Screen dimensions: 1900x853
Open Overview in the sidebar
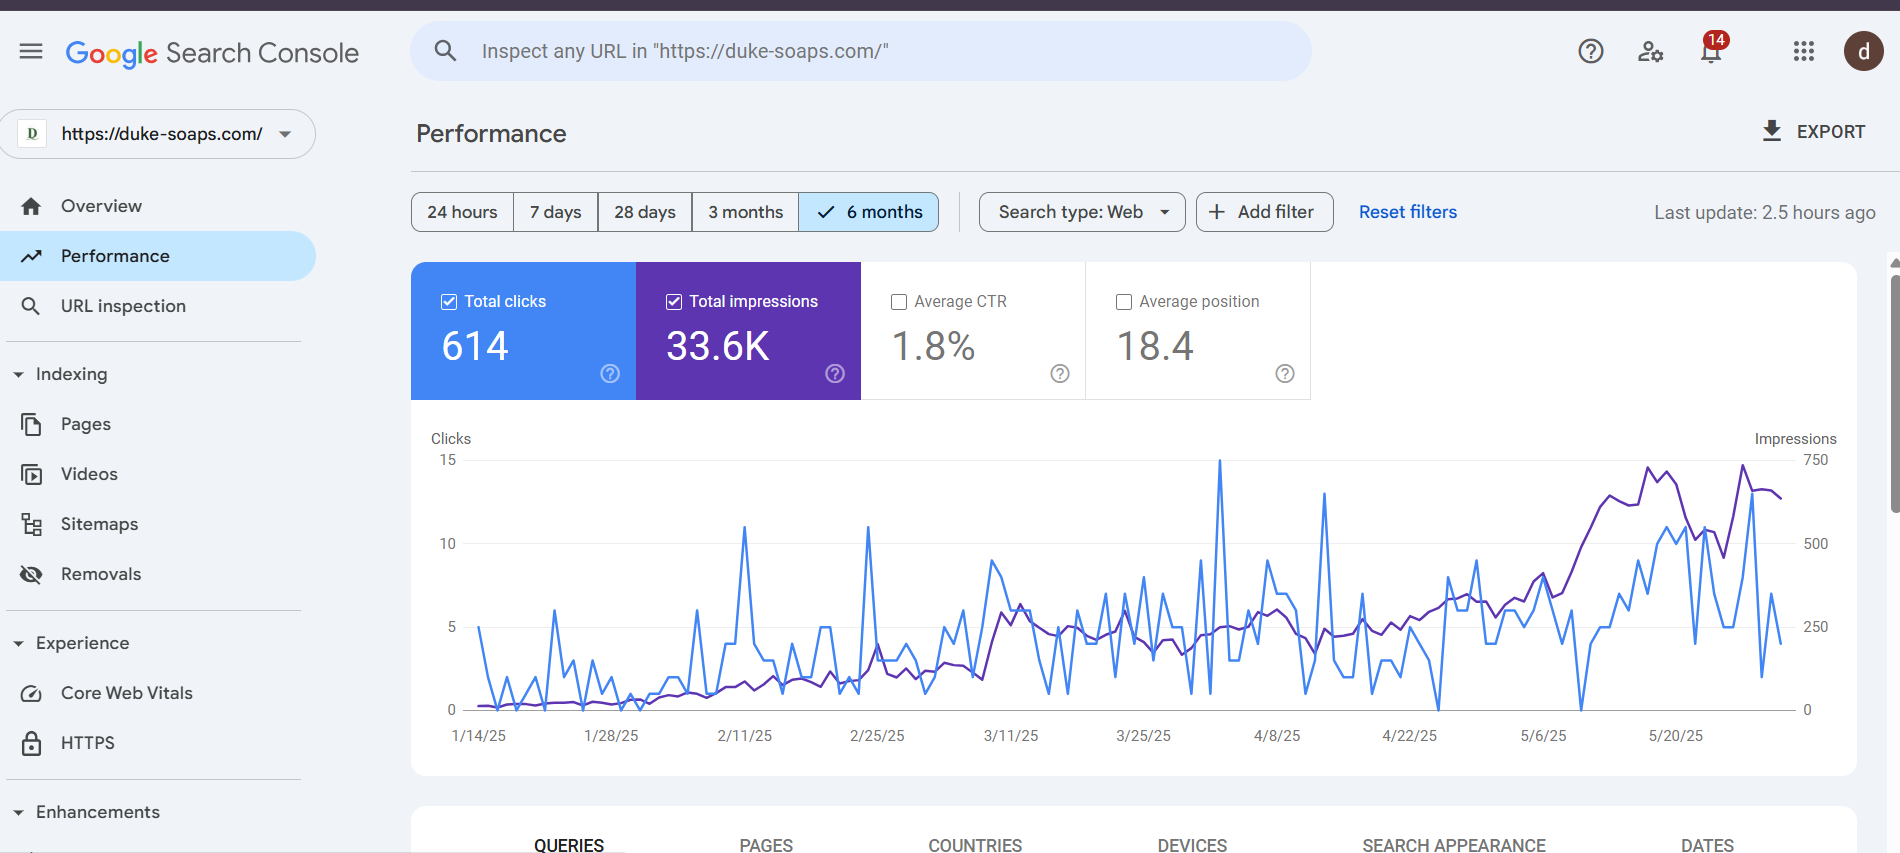(x=158, y=206)
